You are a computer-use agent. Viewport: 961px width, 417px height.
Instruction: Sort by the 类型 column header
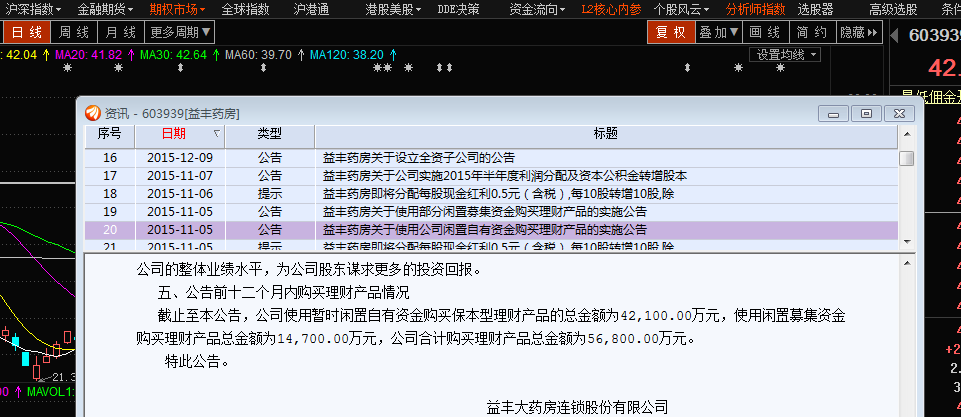270,136
